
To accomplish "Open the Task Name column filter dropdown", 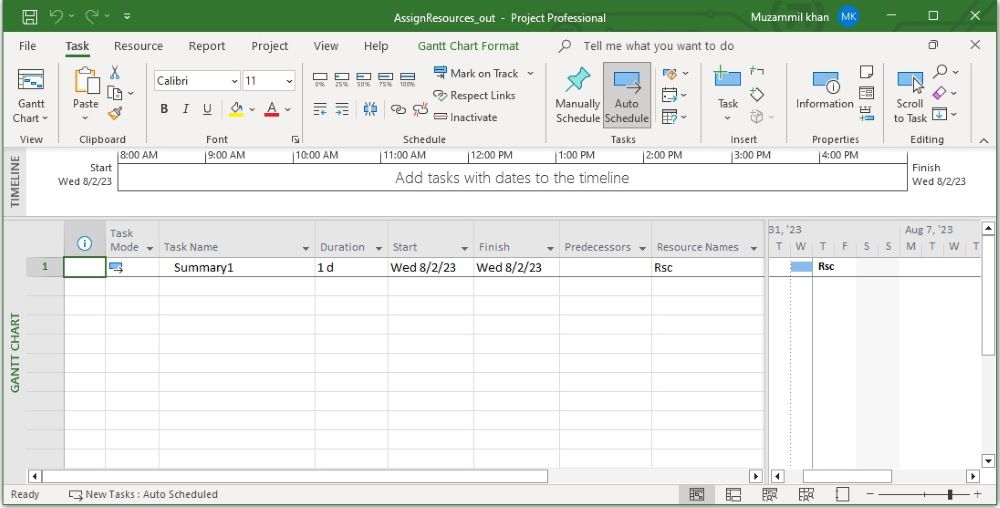I will [306, 248].
